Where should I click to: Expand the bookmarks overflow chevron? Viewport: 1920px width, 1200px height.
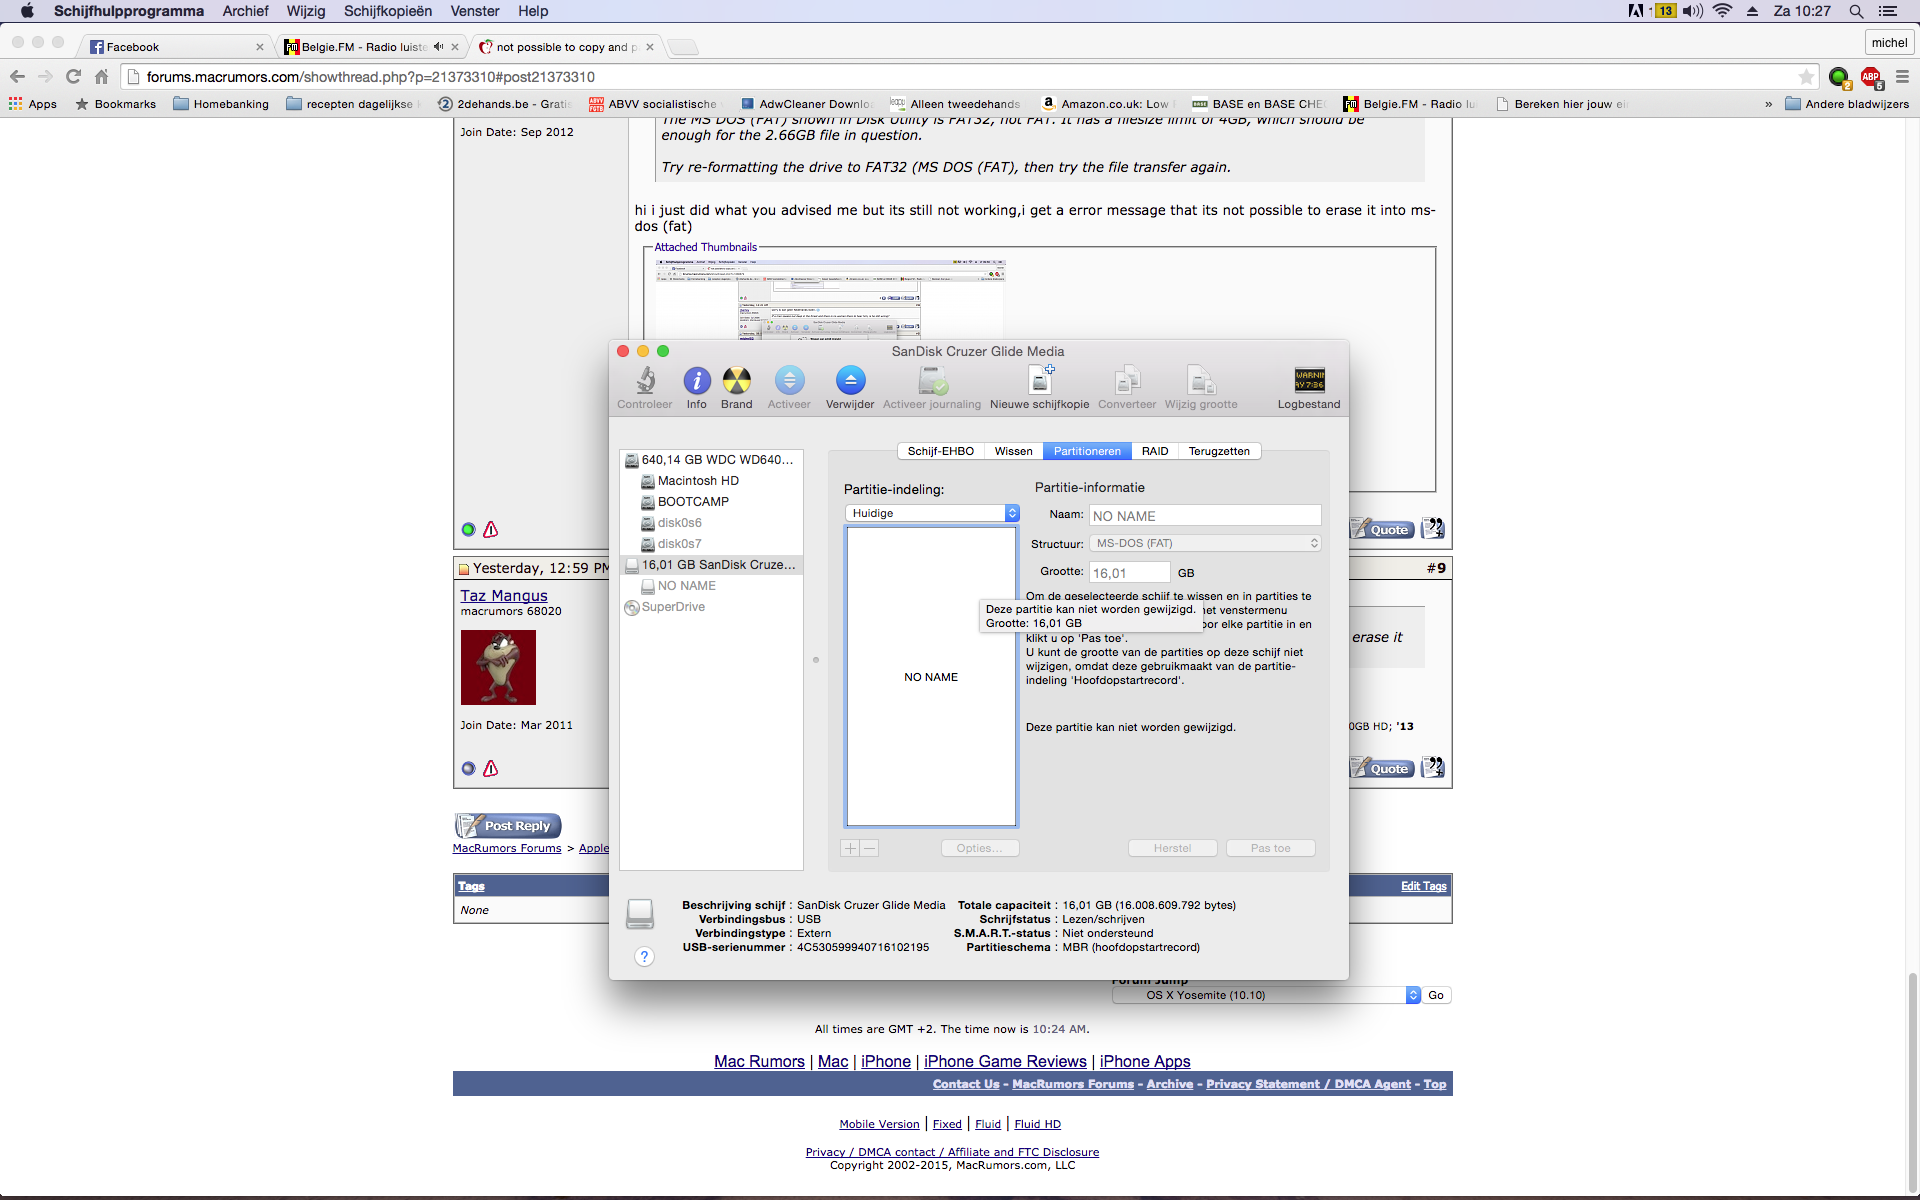tap(1768, 104)
